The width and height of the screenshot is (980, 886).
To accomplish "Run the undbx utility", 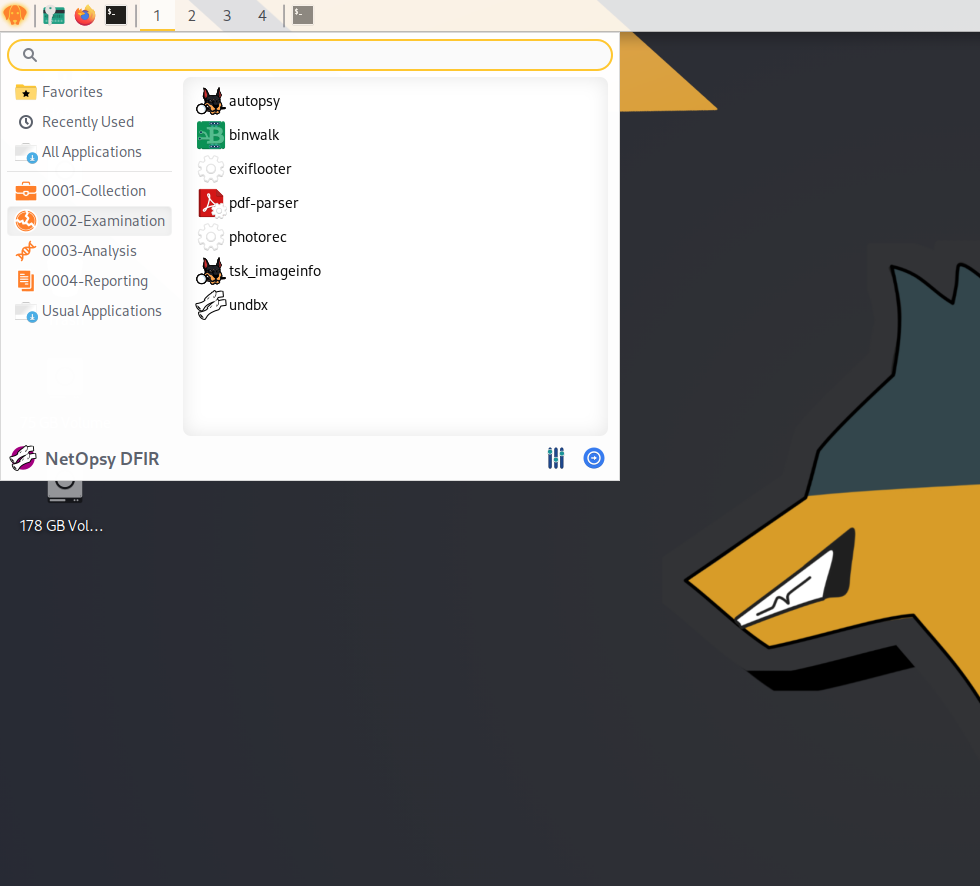I will [248, 305].
